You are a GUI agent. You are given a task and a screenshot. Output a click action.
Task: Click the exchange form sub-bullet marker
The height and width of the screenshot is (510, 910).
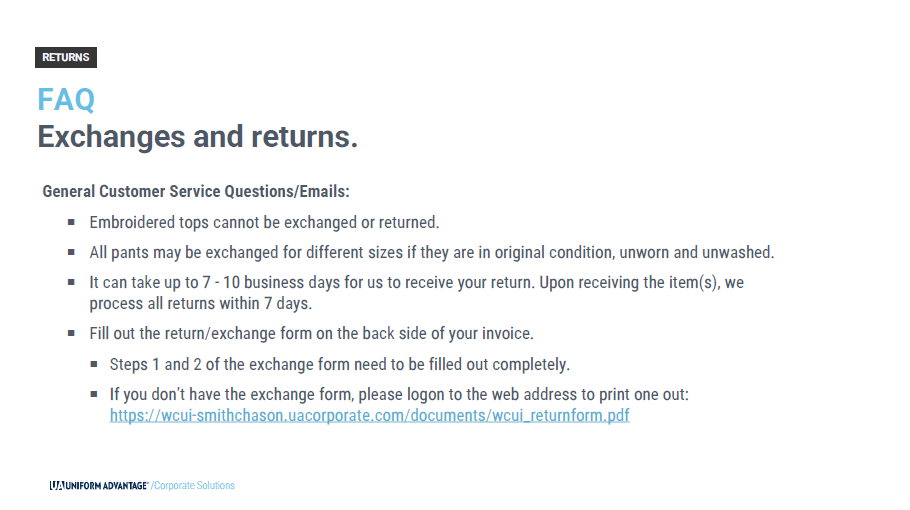tap(94, 395)
